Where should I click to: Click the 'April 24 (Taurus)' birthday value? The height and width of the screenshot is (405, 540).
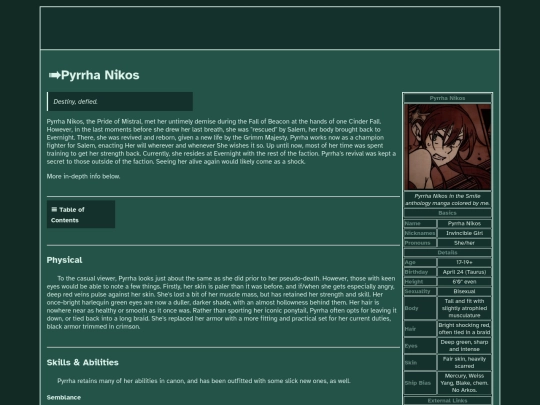pos(464,272)
